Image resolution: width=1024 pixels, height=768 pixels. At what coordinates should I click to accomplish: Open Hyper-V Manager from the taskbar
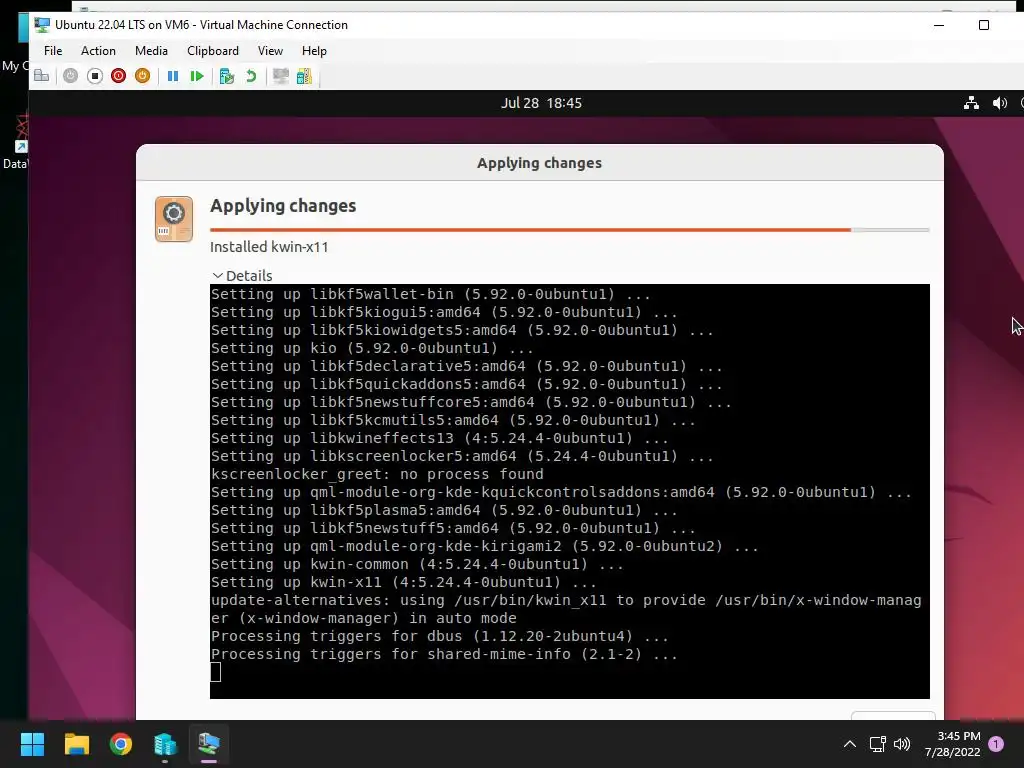165,744
